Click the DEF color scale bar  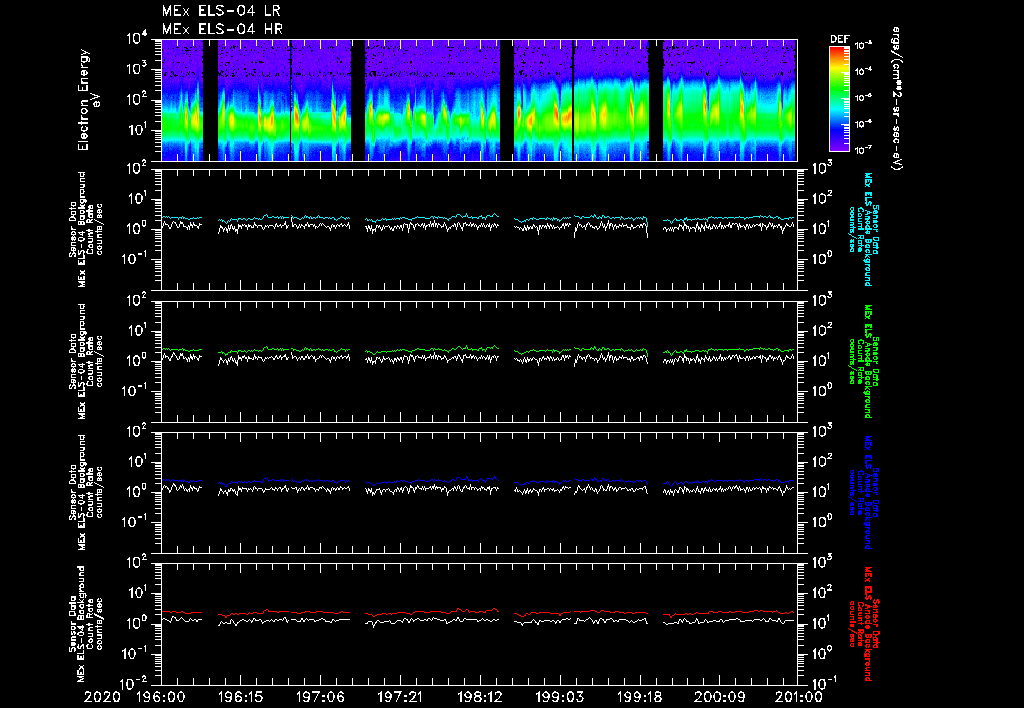pyautogui.click(x=839, y=99)
